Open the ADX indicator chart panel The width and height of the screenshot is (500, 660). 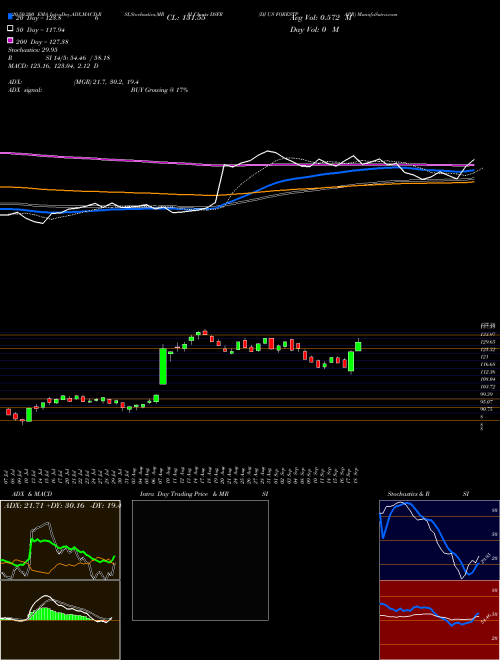pos(60,540)
